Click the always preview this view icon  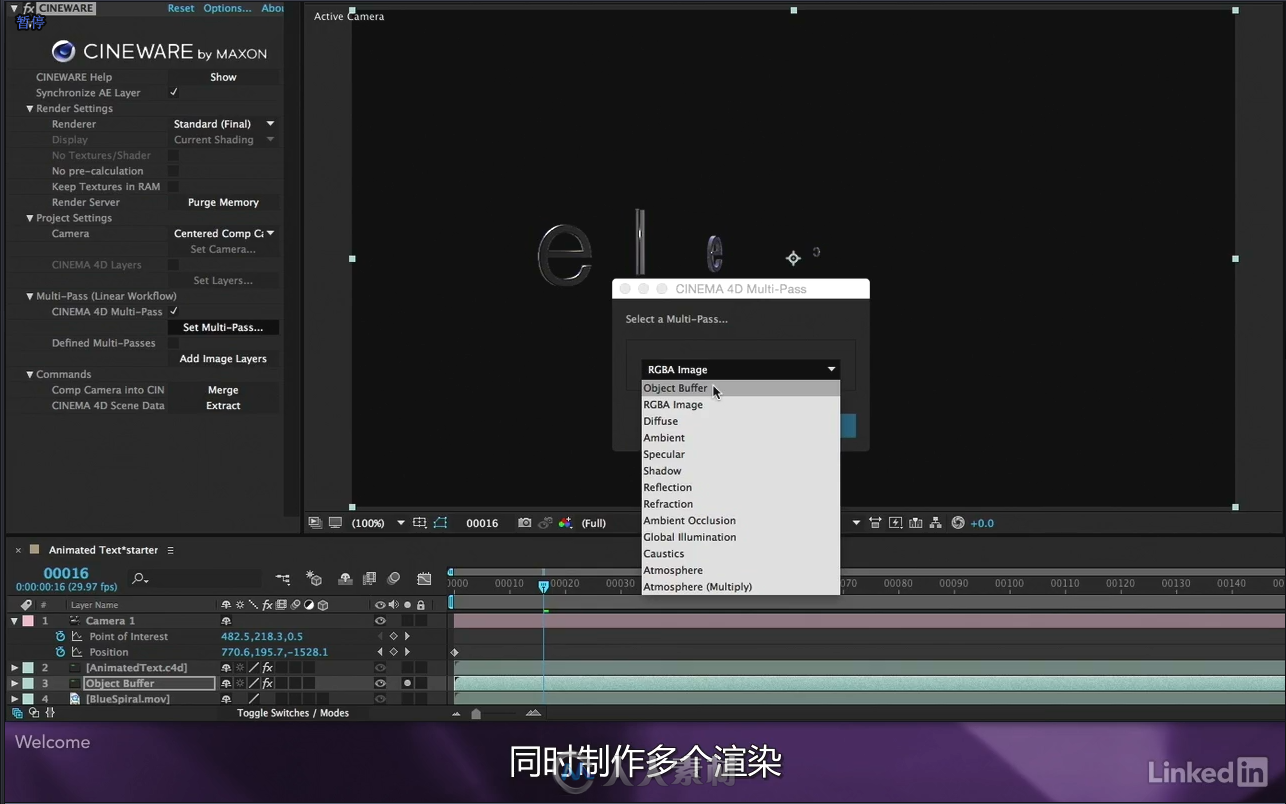pyautogui.click(x=315, y=523)
